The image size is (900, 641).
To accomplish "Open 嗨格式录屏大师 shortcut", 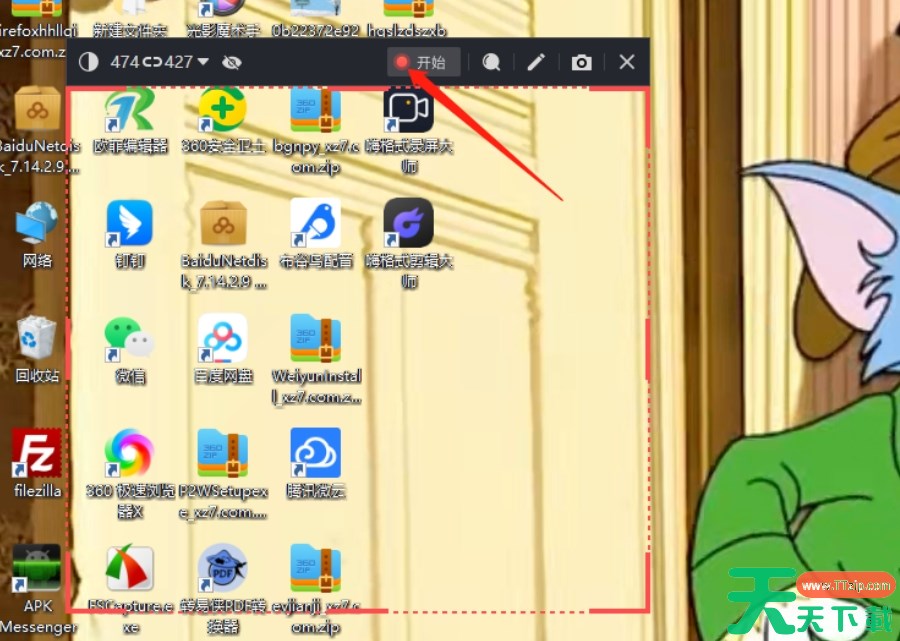I will 409,132.
